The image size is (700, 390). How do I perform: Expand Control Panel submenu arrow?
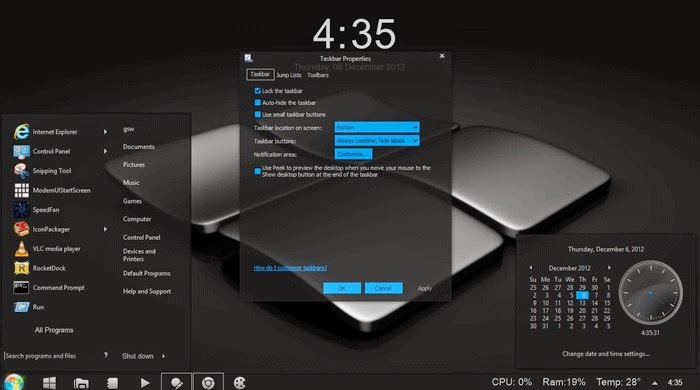pos(105,151)
